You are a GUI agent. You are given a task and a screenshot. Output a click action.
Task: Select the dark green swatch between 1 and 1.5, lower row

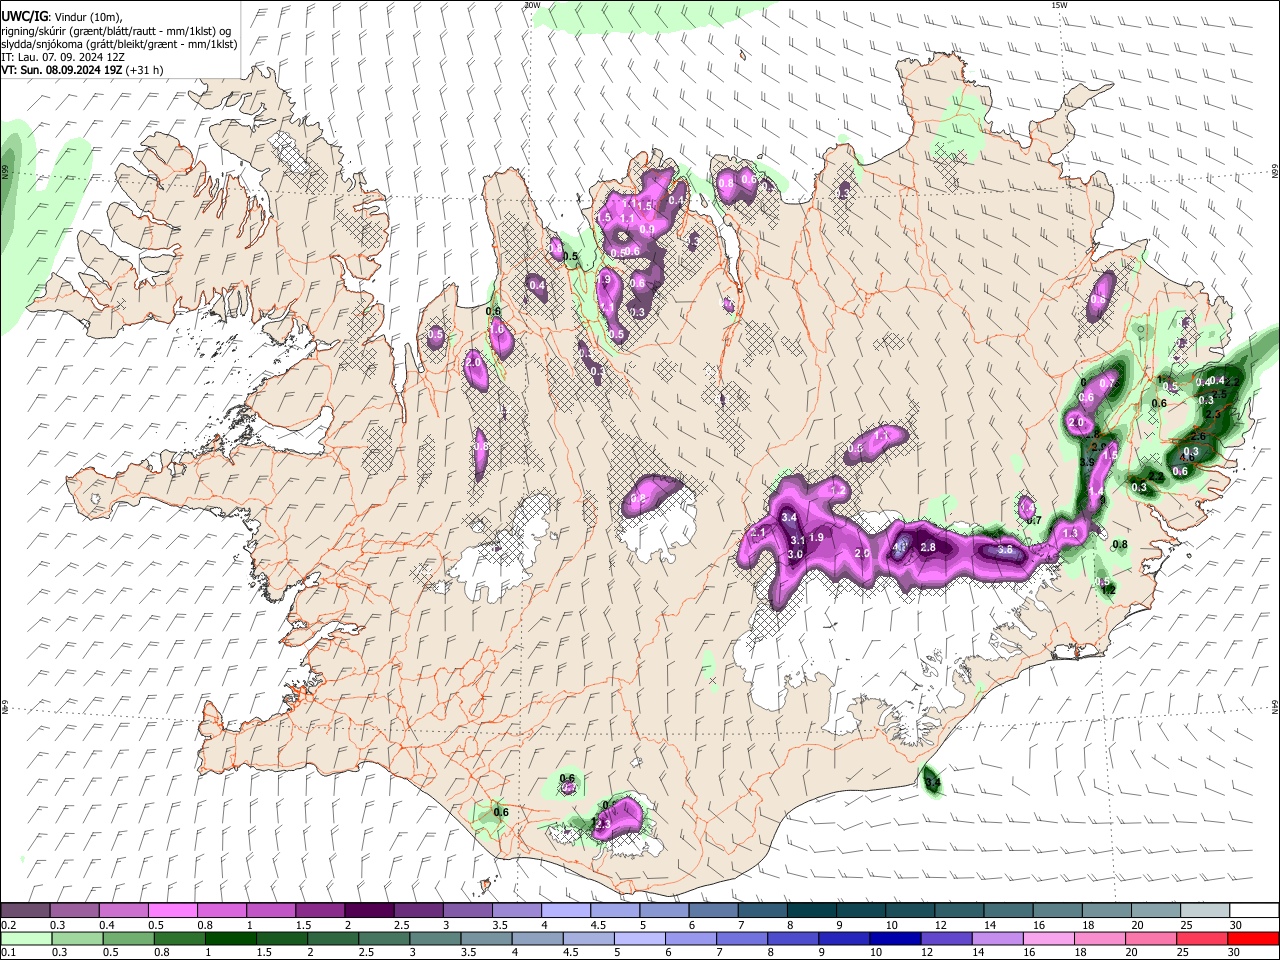tap(230, 938)
